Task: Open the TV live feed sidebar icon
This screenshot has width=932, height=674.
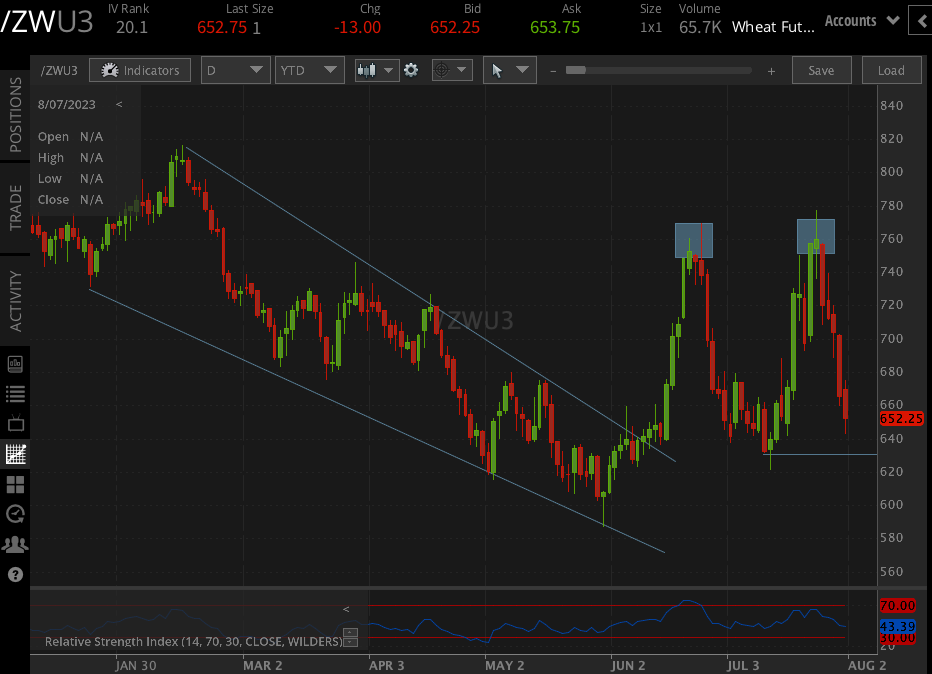Action: (x=15, y=423)
